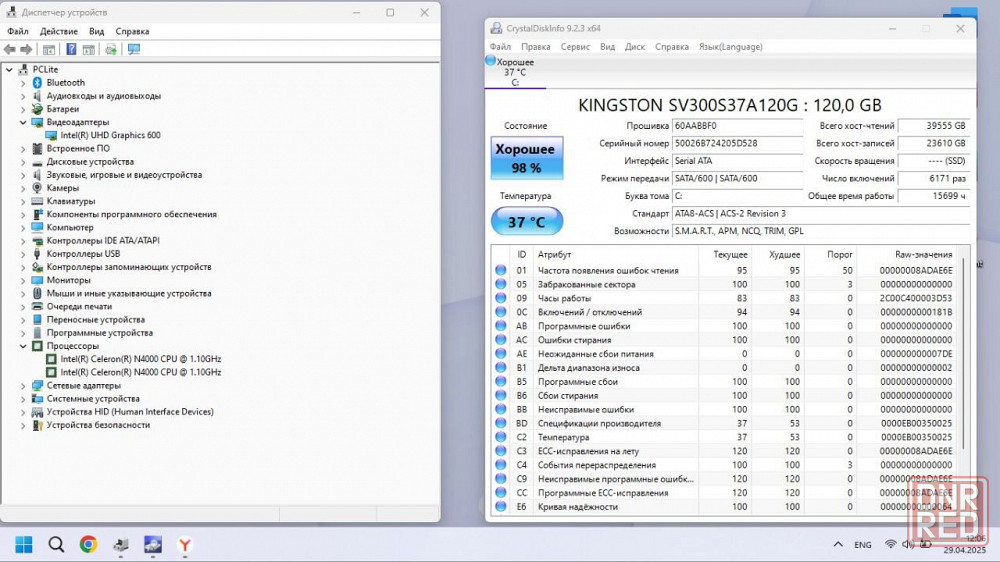
Task: Select the Неожиданные сбои питания row
Action: click(x=726, y=353)
